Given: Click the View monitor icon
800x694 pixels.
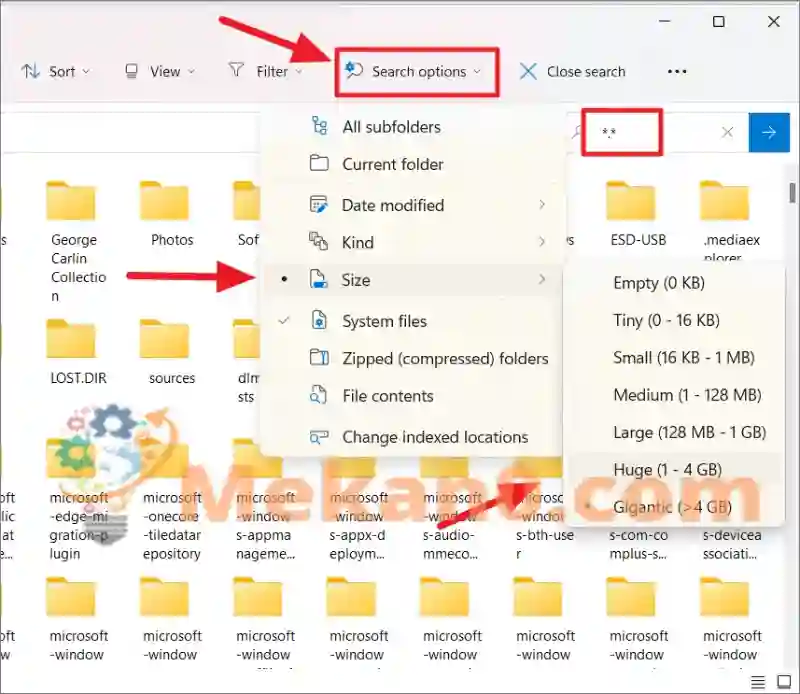Looking at the screenshot, I should point(132,71).
